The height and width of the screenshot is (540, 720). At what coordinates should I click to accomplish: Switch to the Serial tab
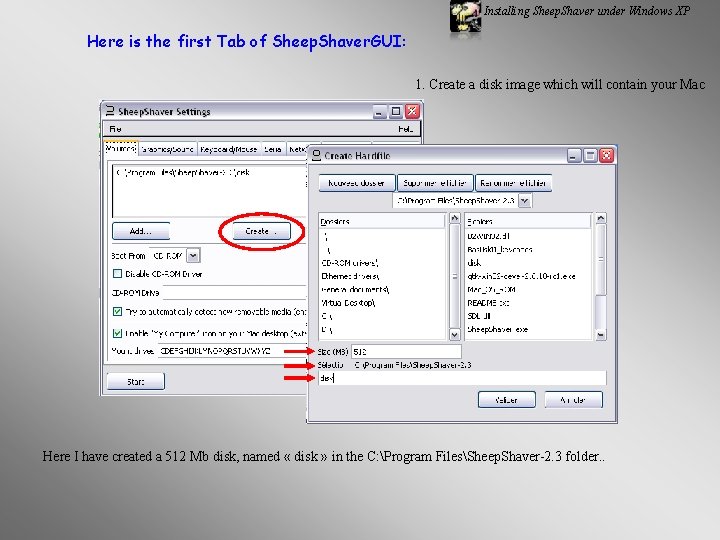click(272, 149)
